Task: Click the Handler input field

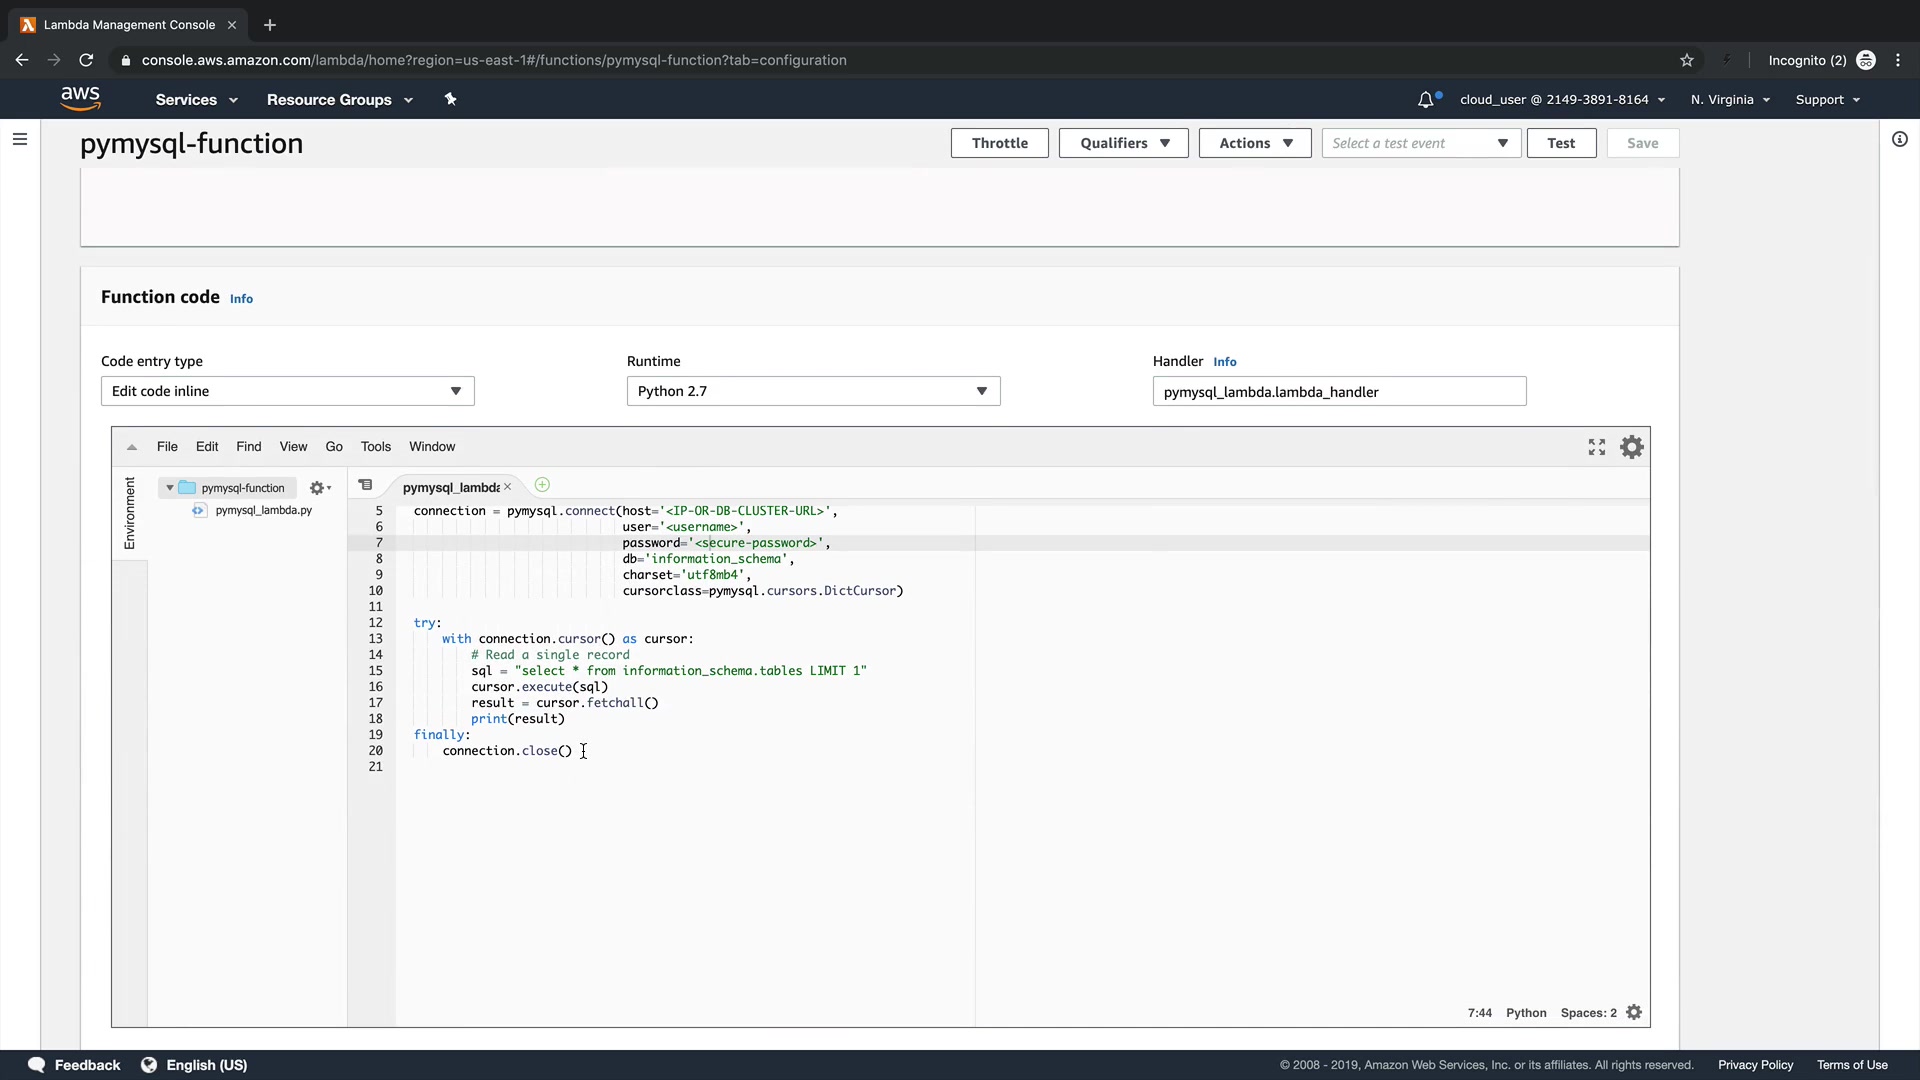Action: [x=1338, y=392]
